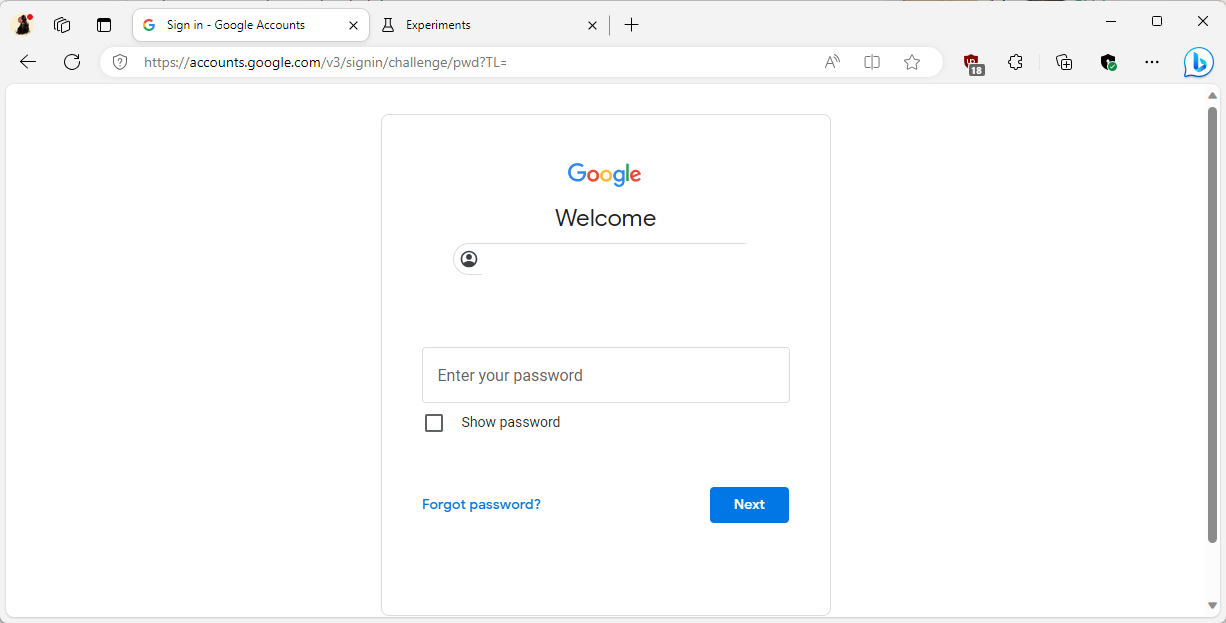Open the Collections icon

(x=1064, y=62)
